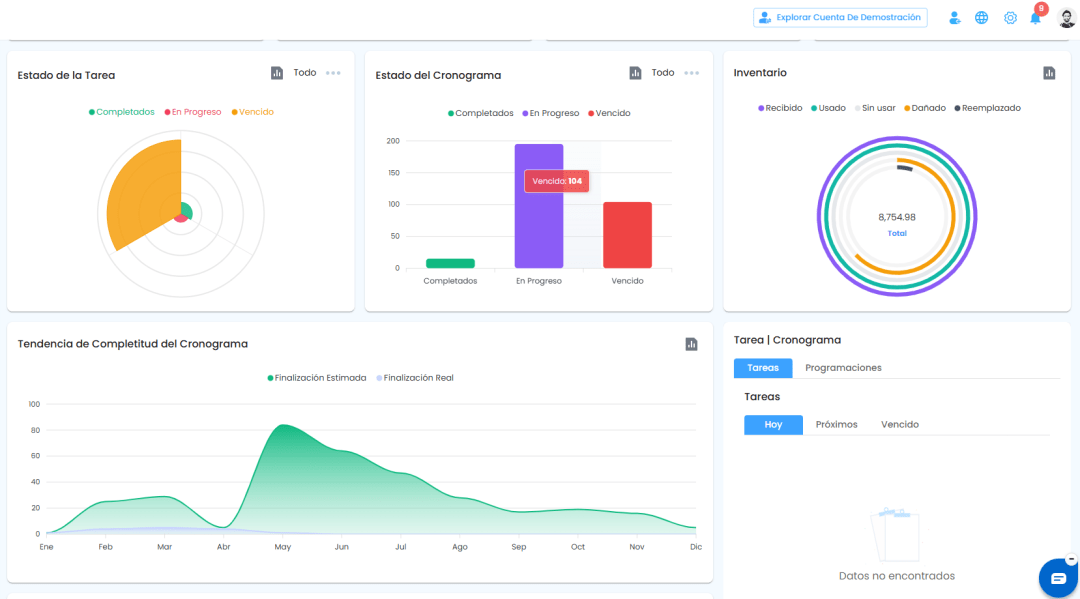Screen dimensions: 1080x599
Task: Open Todo filter in Estado de la Tarea
Action: click(304, 72)
